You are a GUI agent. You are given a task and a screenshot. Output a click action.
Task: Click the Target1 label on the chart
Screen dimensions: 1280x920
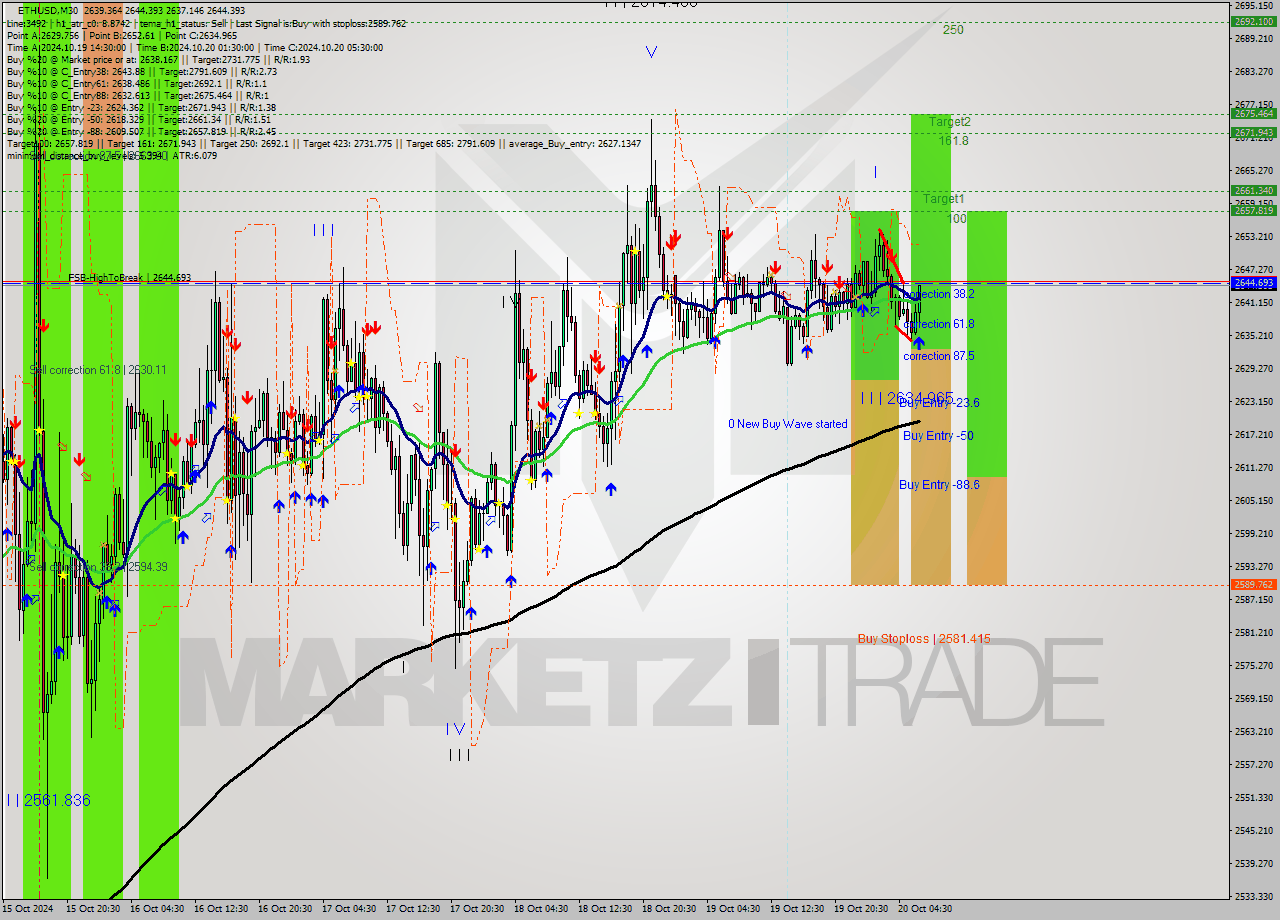[x=943, y=199]
